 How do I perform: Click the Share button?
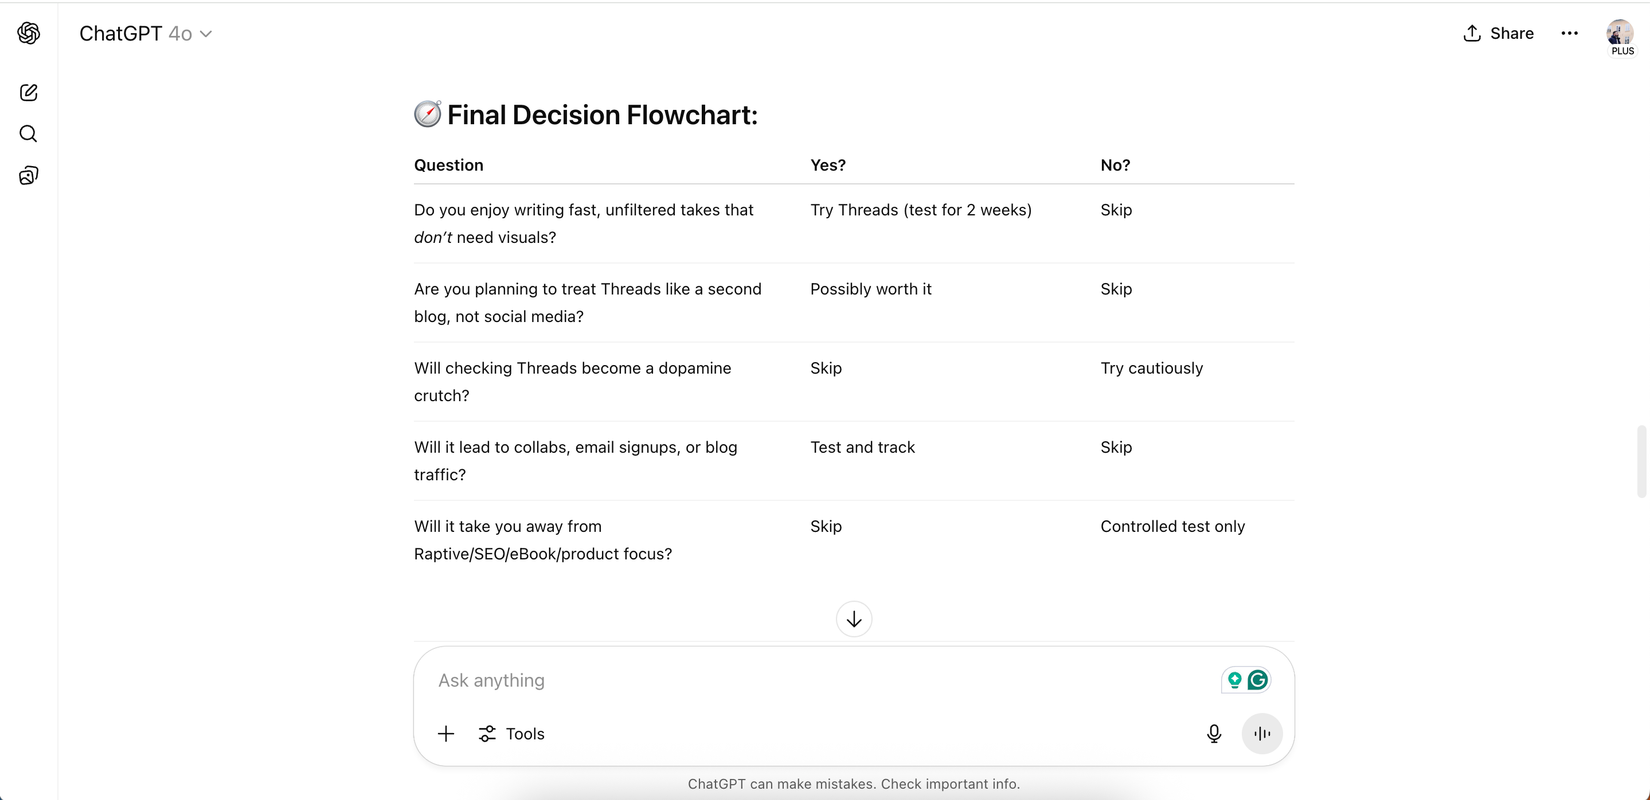click(1498, 33)
